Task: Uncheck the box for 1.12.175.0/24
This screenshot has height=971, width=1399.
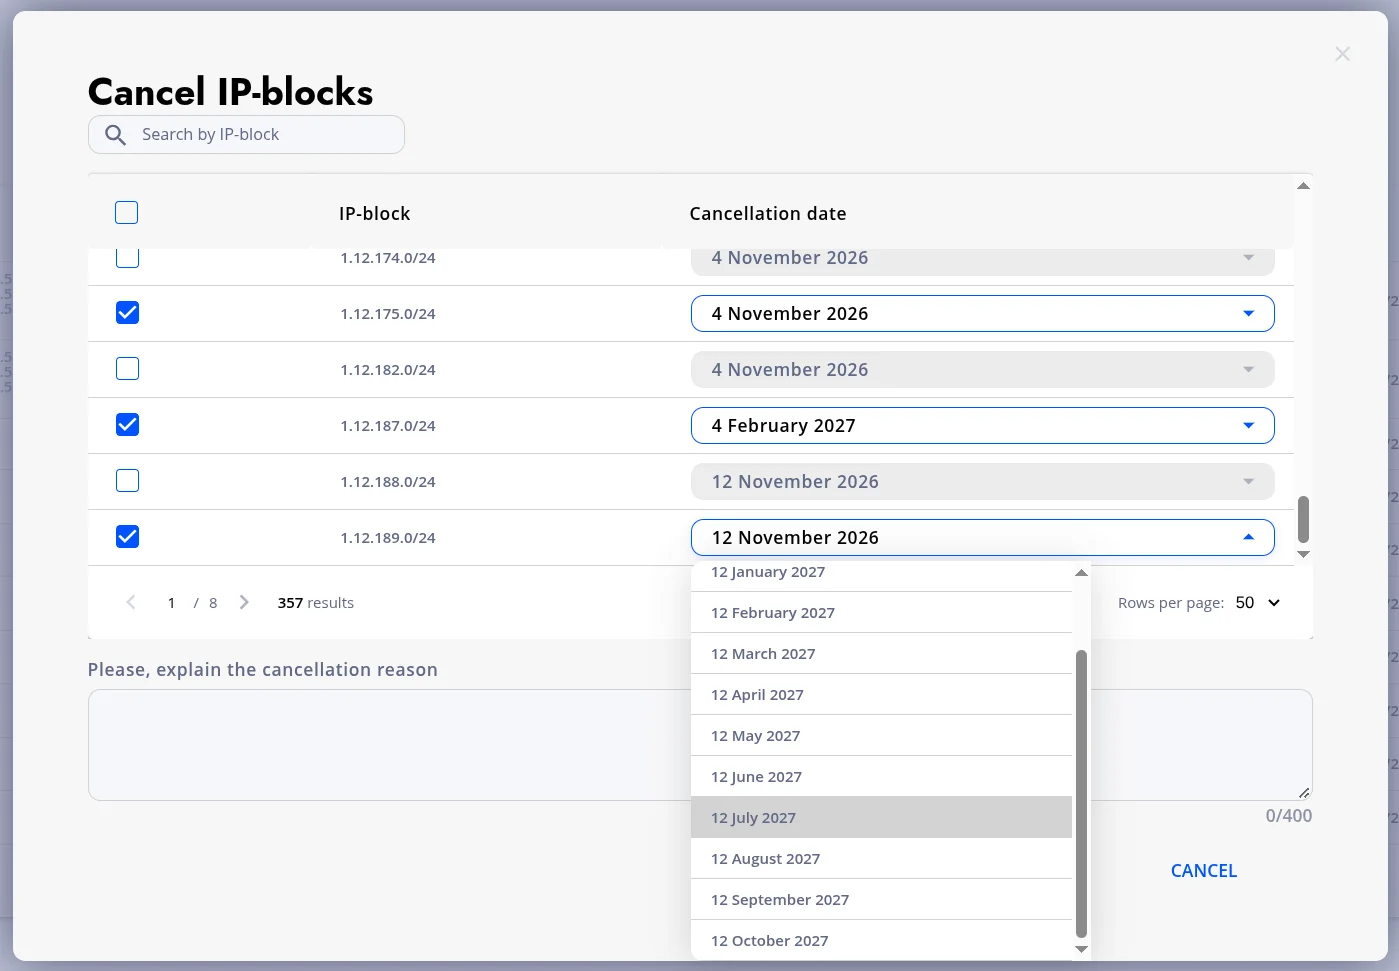Action: coord(127,313)
